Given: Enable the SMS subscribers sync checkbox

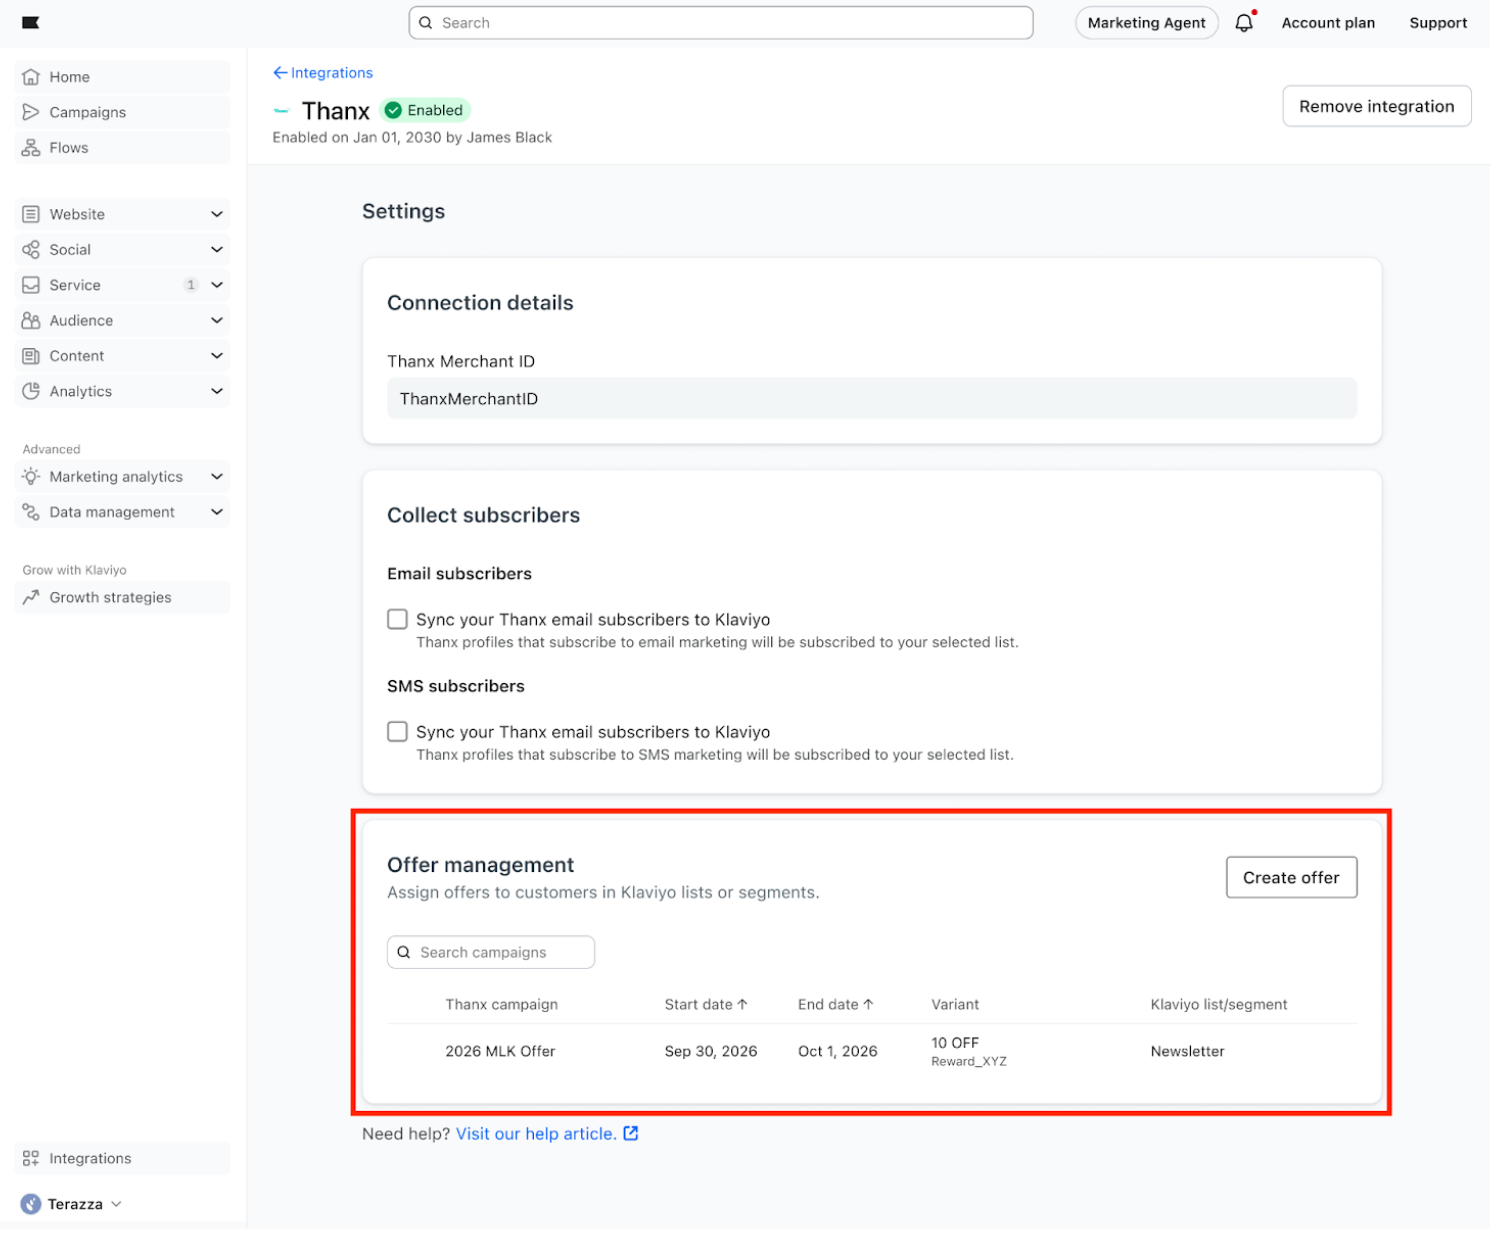Looking at the screenshot, I should (x=398, y=732).
